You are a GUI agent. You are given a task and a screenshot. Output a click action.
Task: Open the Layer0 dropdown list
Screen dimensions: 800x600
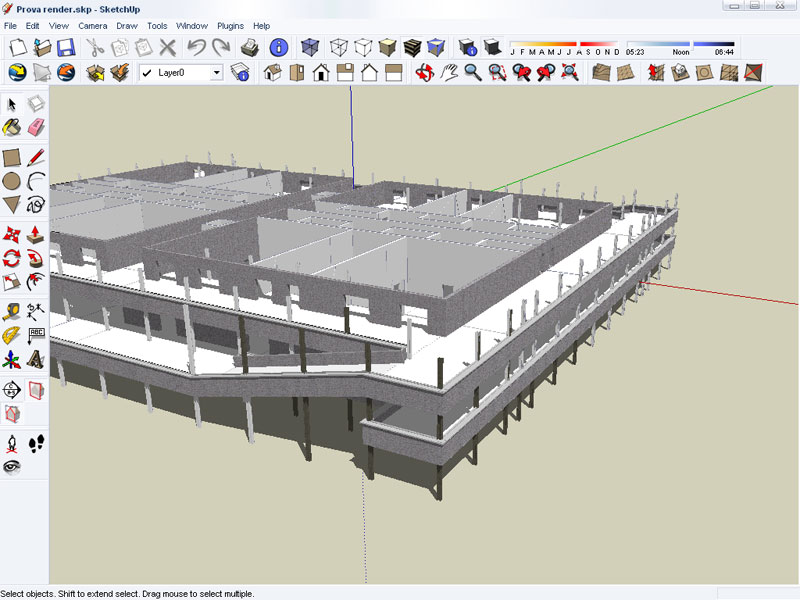click(x=216, y=73)
